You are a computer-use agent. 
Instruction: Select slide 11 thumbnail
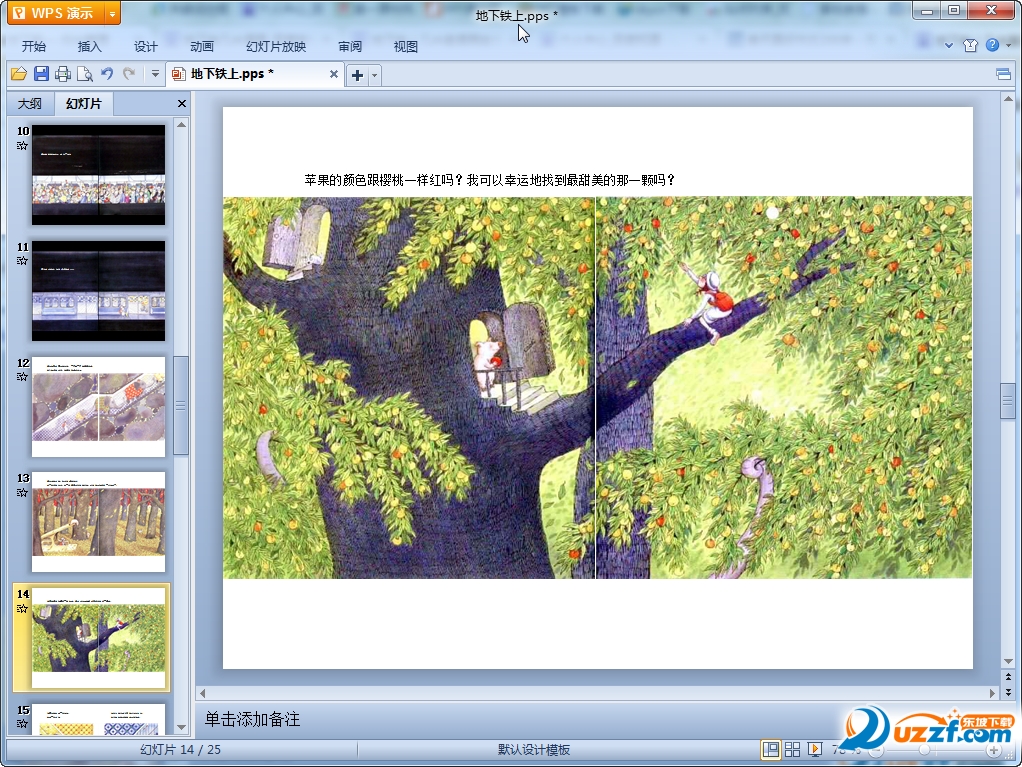point(98,291)
